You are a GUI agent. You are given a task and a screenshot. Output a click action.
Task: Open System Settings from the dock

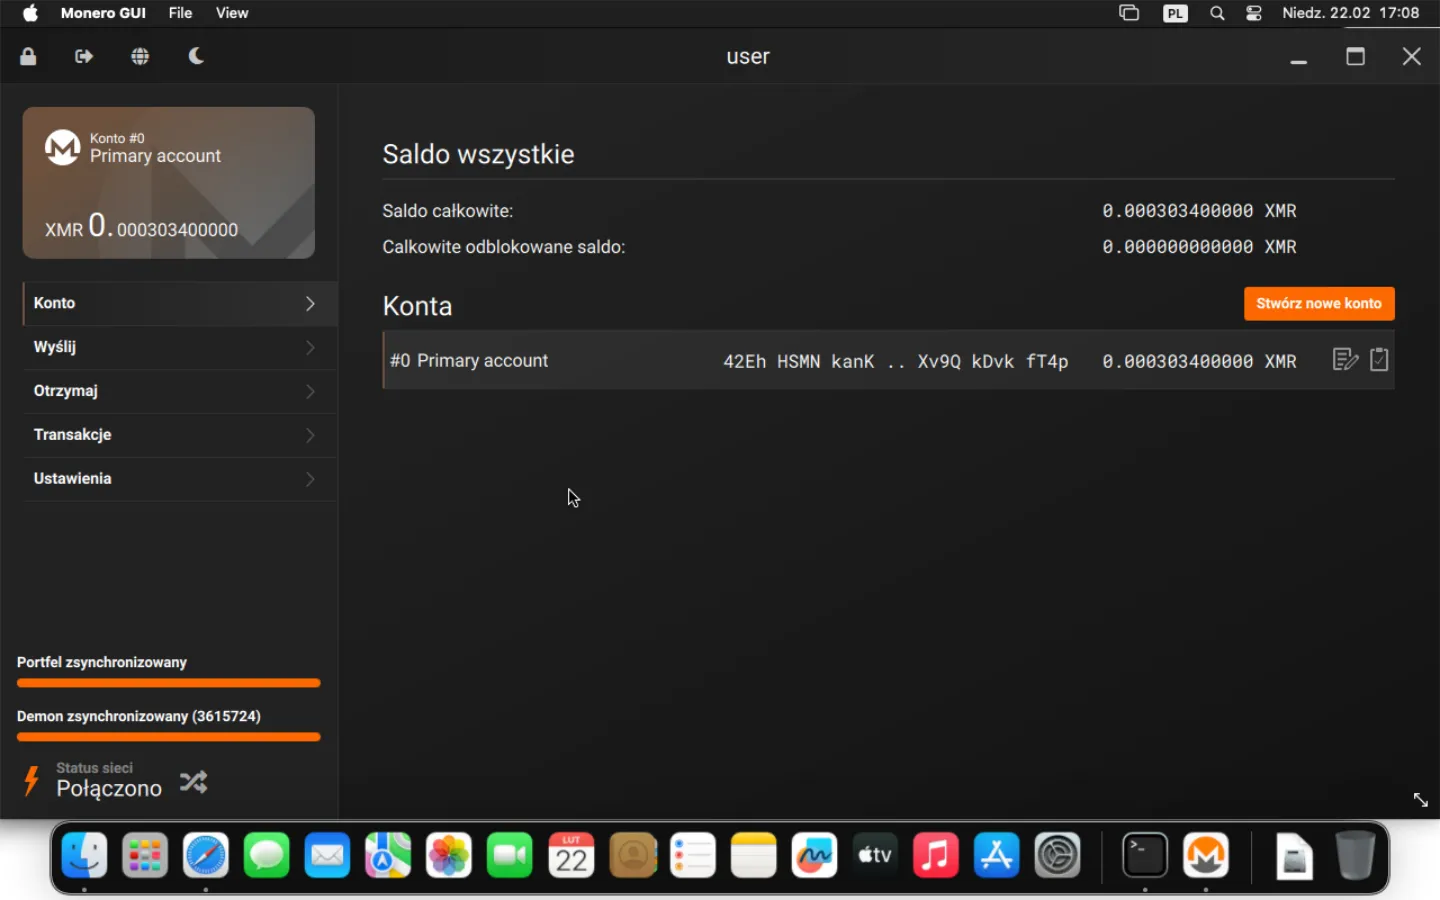[x=1058, y=856]
